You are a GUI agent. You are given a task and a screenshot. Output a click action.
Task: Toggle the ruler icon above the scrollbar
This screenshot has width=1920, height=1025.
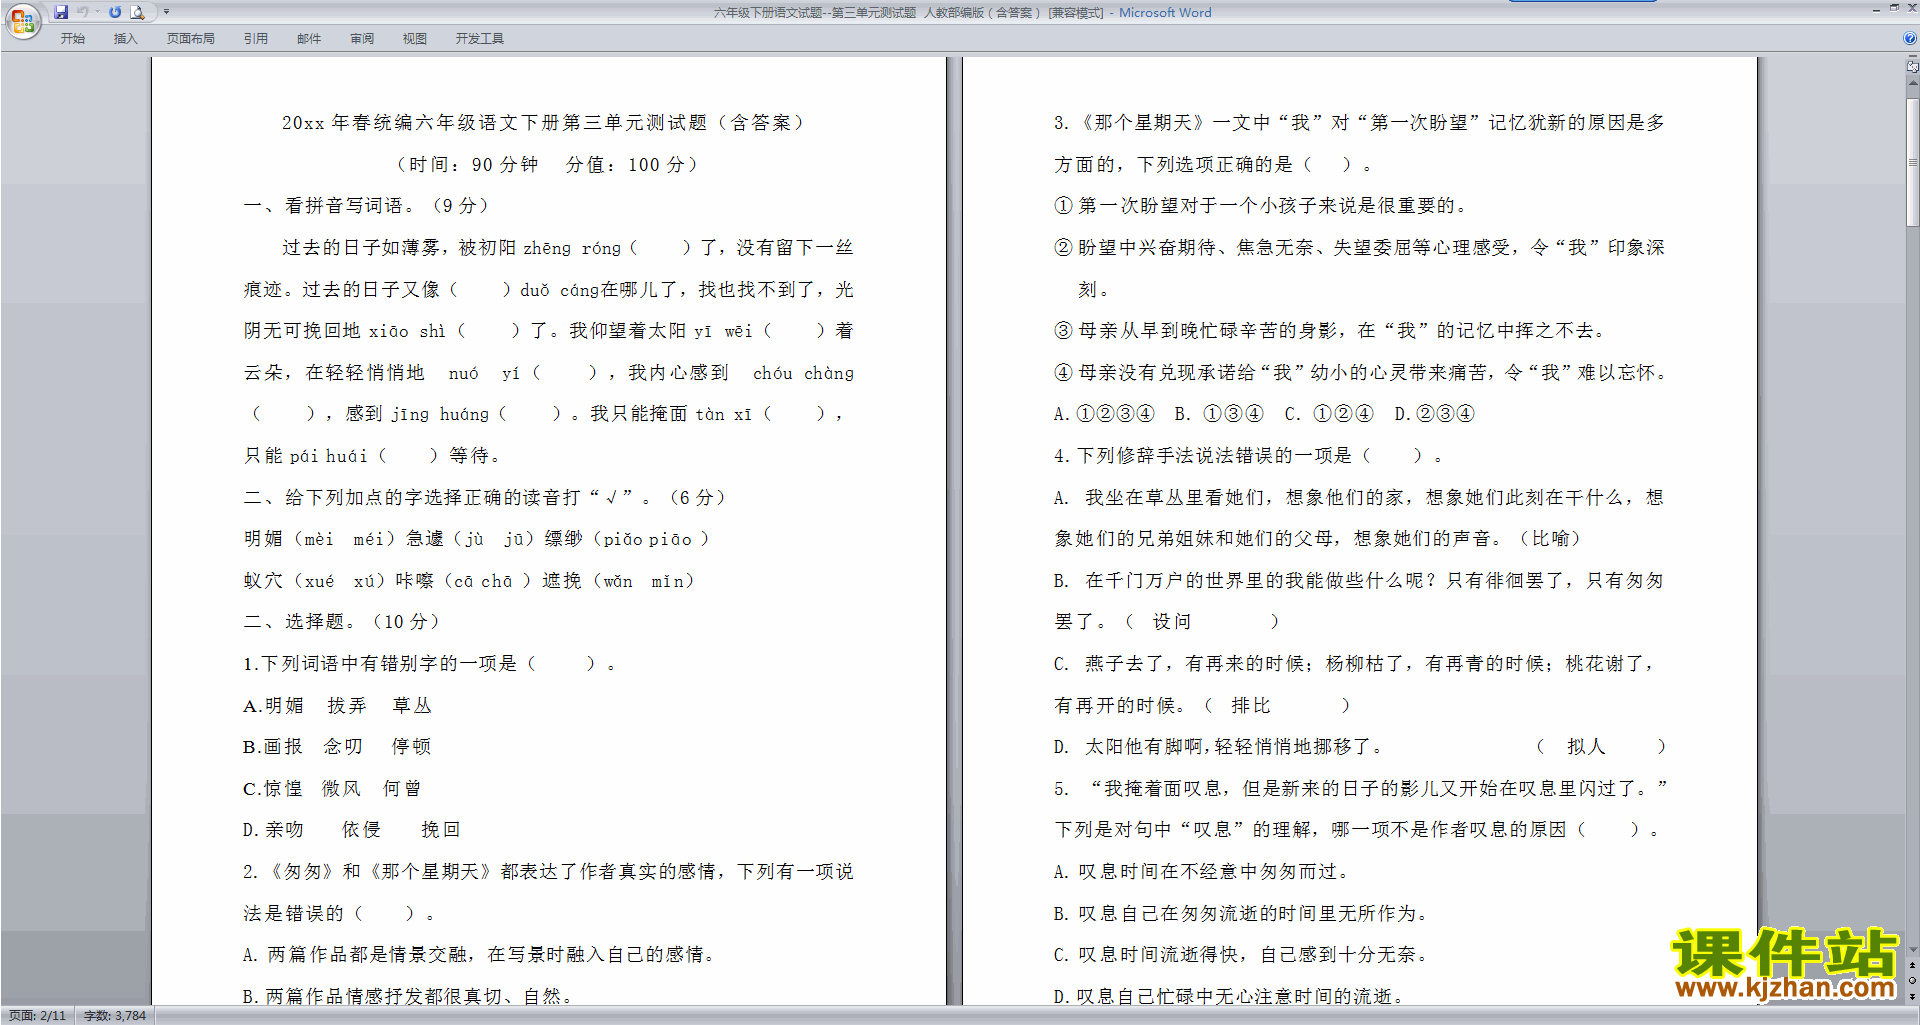click(1912, 67)
